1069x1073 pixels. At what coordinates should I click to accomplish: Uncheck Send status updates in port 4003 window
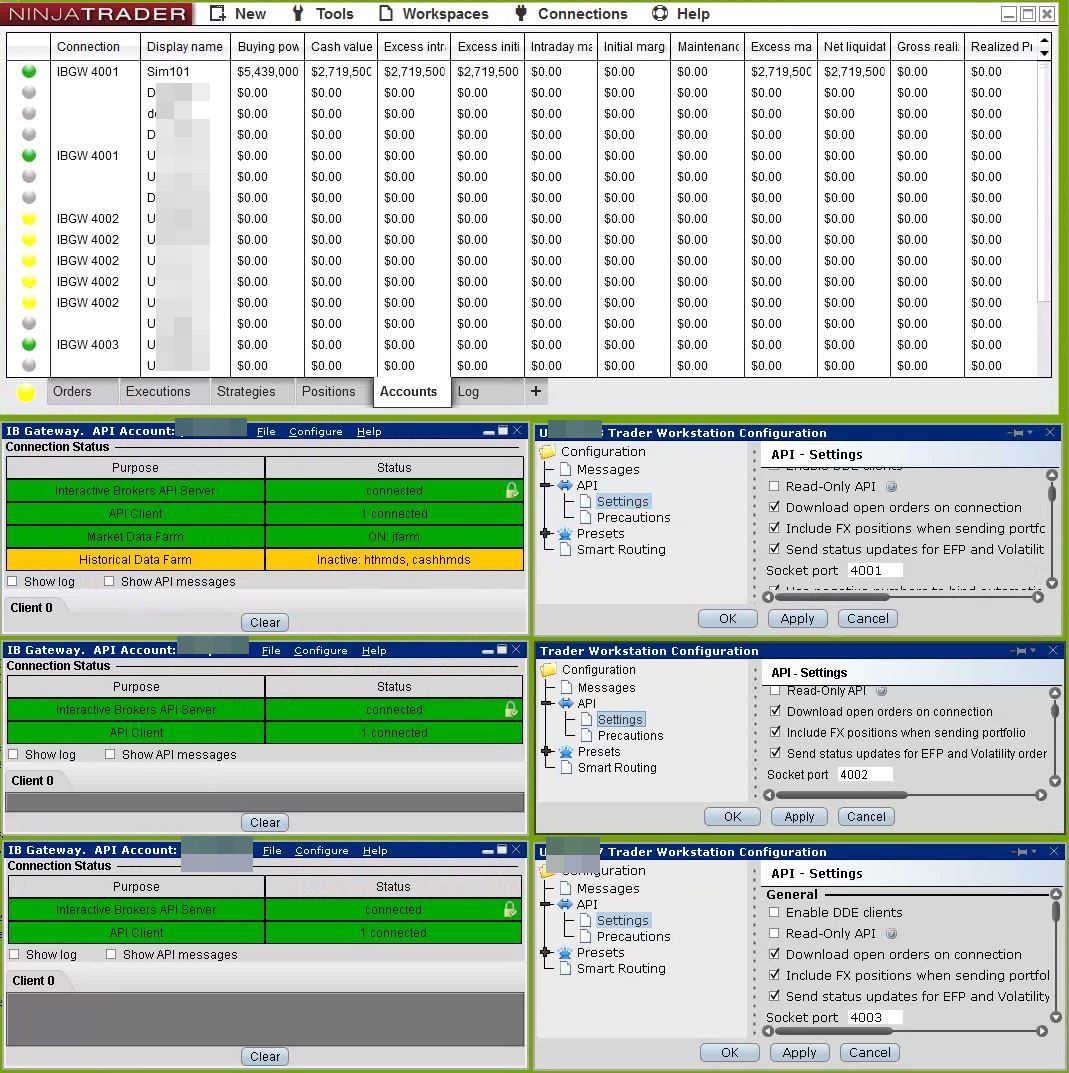(x=774, y=996)
